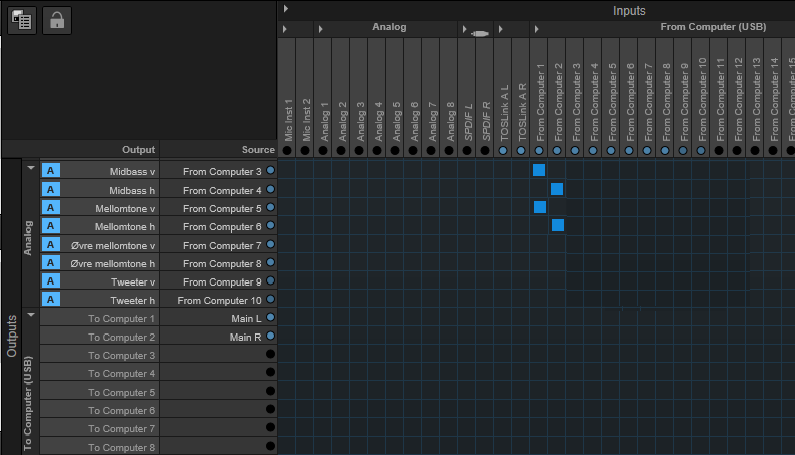The image size is (795, 455).
Task: Toggle routing From Computer 1 to Midbass v
Action: click(x=540, y=171)
